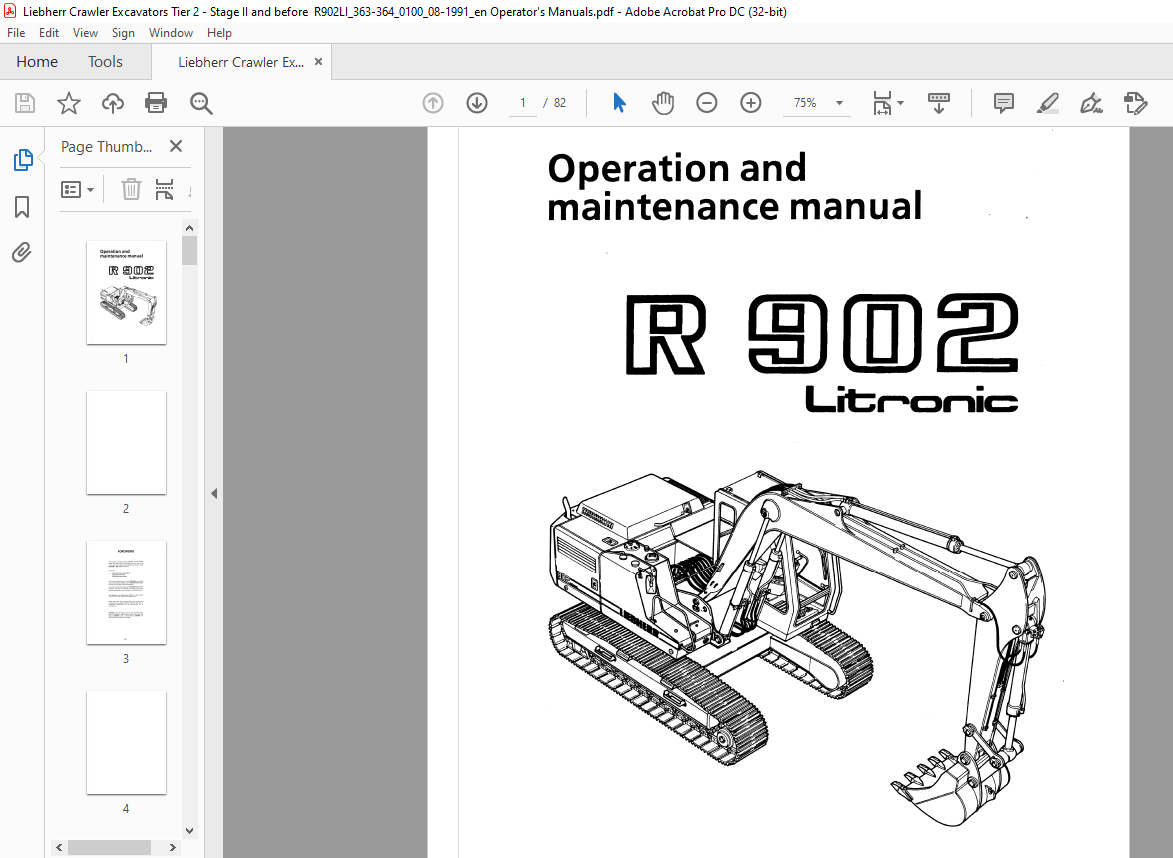Image resolution: width=1173 pixels, height=858 pixels.
Task: Switch to the Tools tab
Action: (105, 62)
